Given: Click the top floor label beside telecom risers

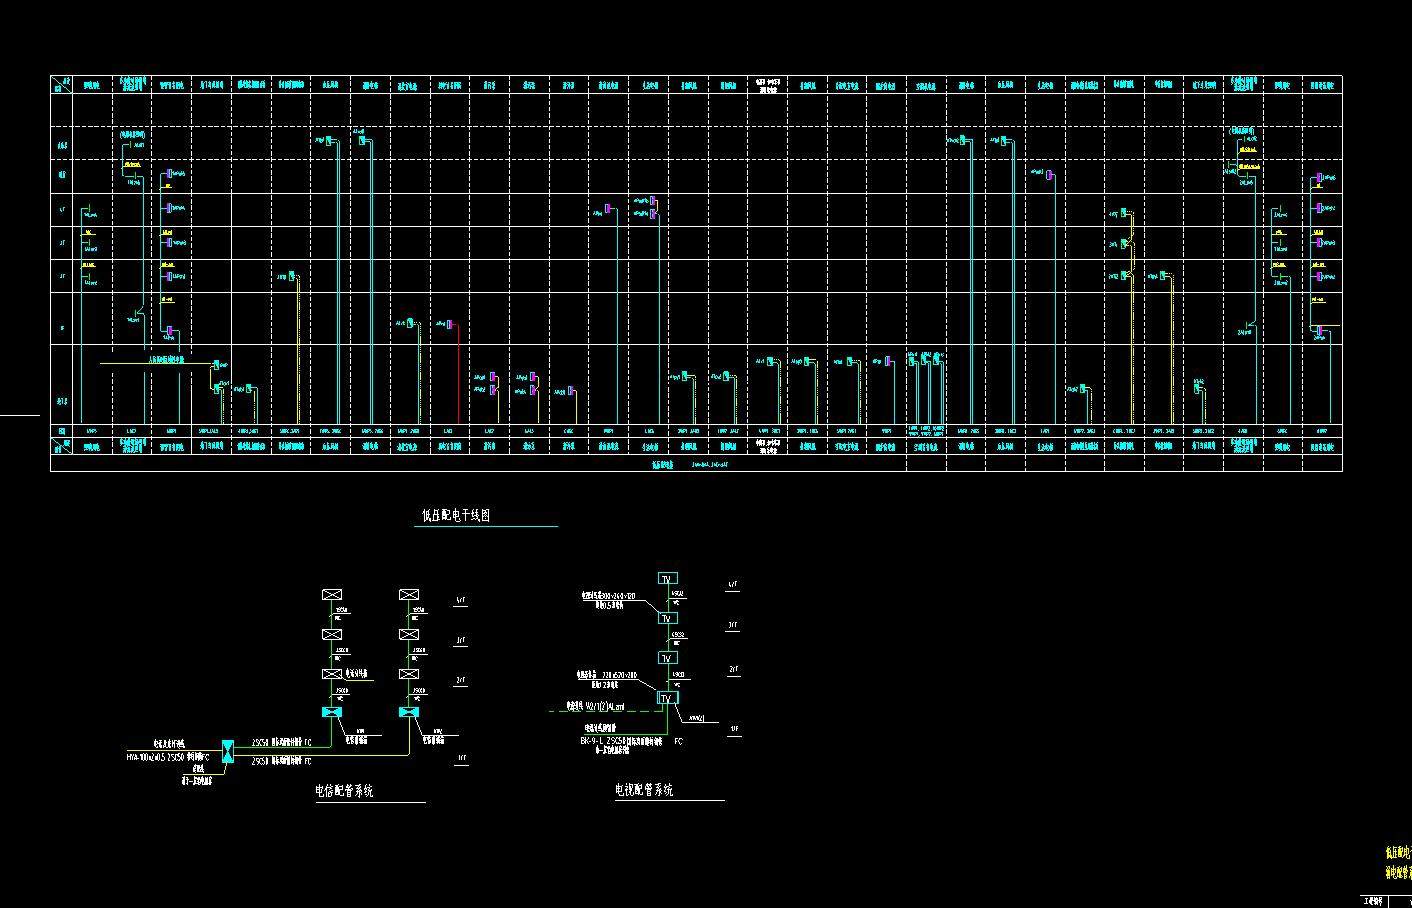Looking at the screenshot, I should [x=461, y=601].
